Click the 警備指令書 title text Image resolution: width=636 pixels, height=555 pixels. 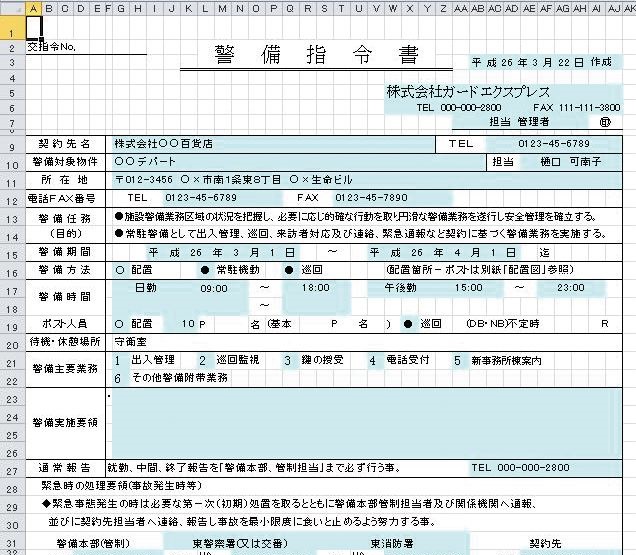[316, 55]
